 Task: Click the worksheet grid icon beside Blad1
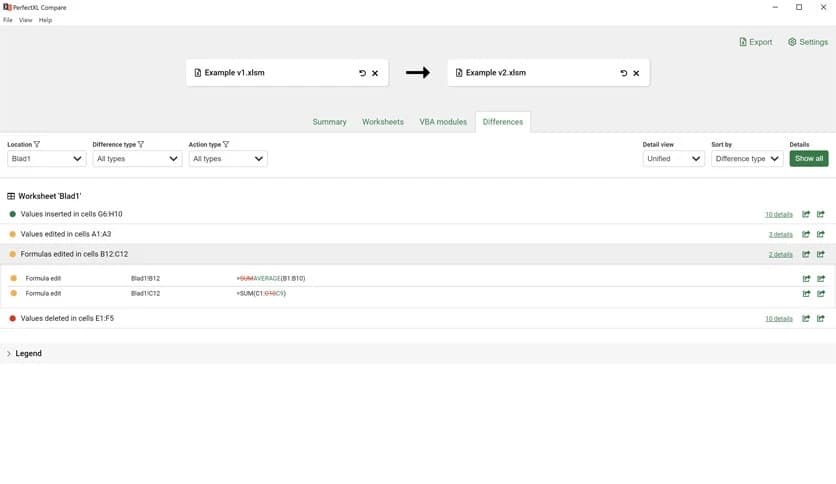pyautogui.click(x=11, y=196)
